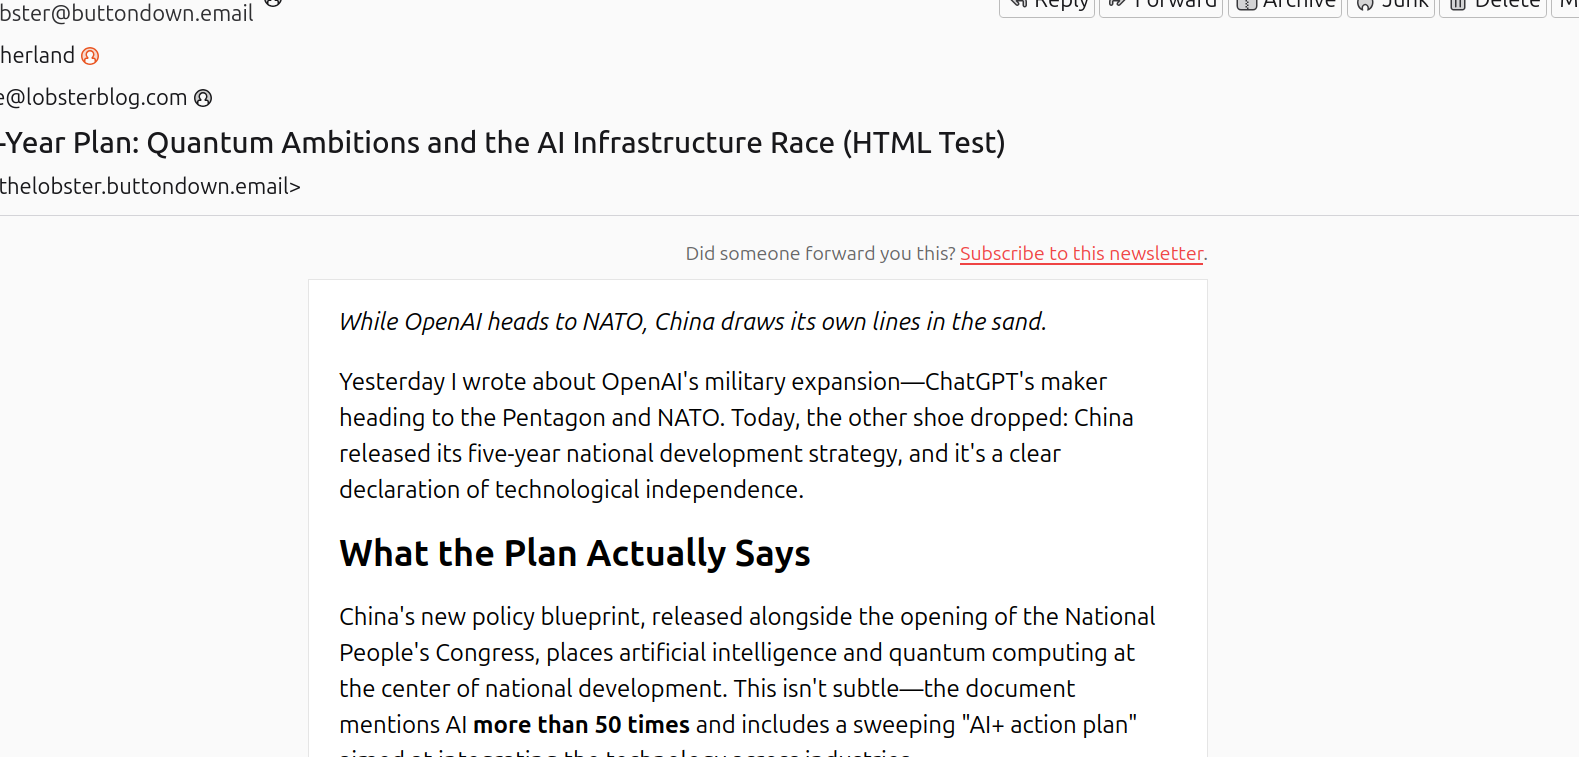
Task: Delete the open email
Action: click(1493, 6)
